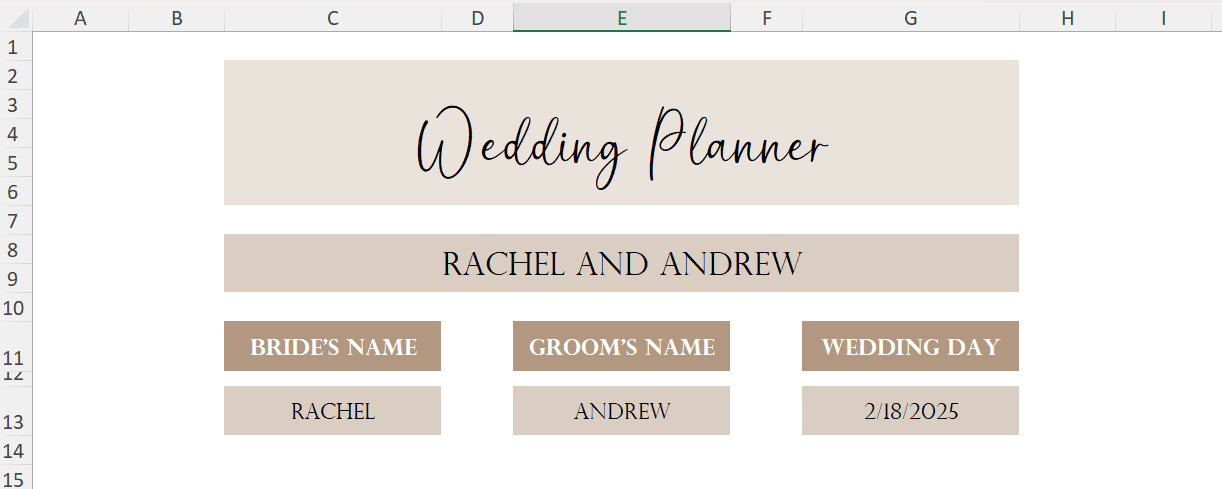Click the GROOM'S NAME label cell
1222x489 pixels.
pyautogui.click(x=621, y=346)
